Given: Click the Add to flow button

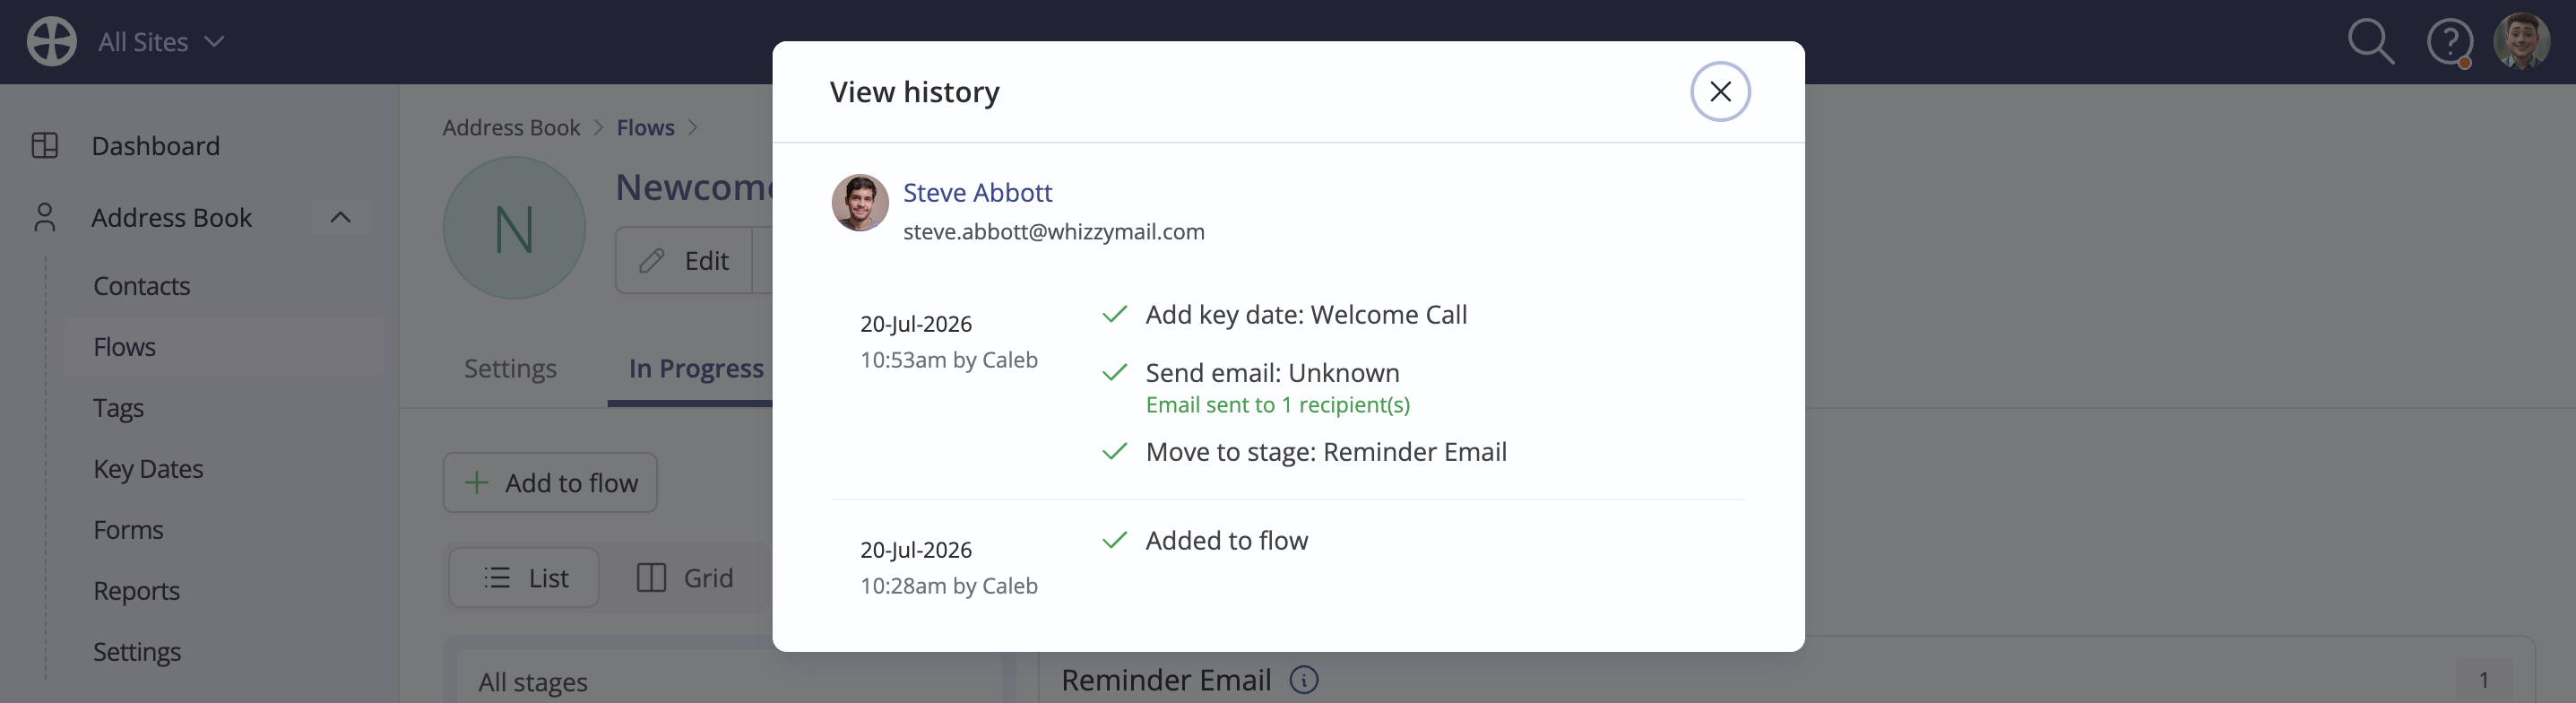Looking at the screenshot, I should [550, 483].
